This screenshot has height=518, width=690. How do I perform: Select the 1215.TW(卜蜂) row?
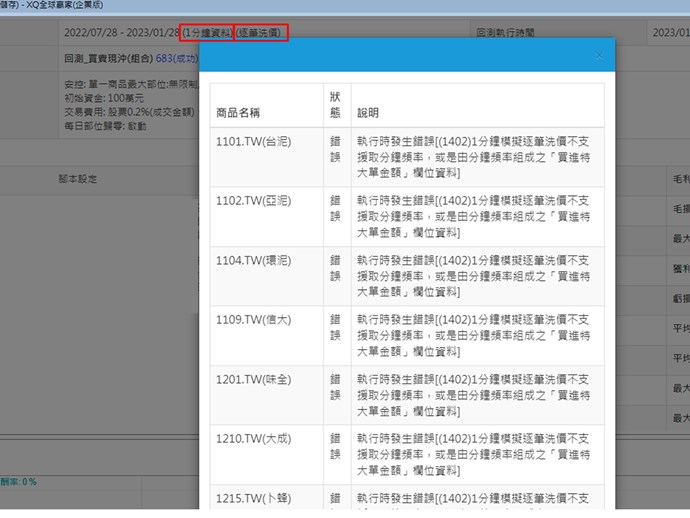click(253, 498)
